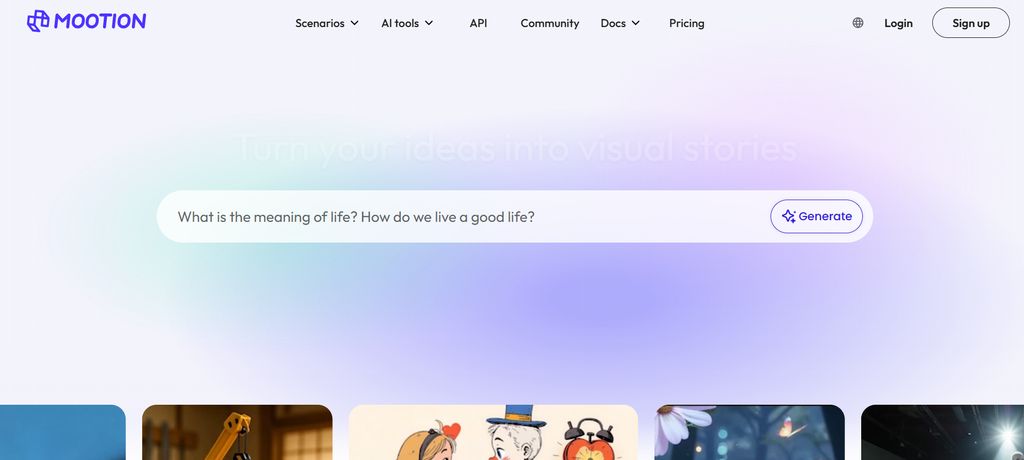This screenshot has height=460, width=1024.
Task: Click the Generate button
Action: pyautogui.click(x=816, y=216)
